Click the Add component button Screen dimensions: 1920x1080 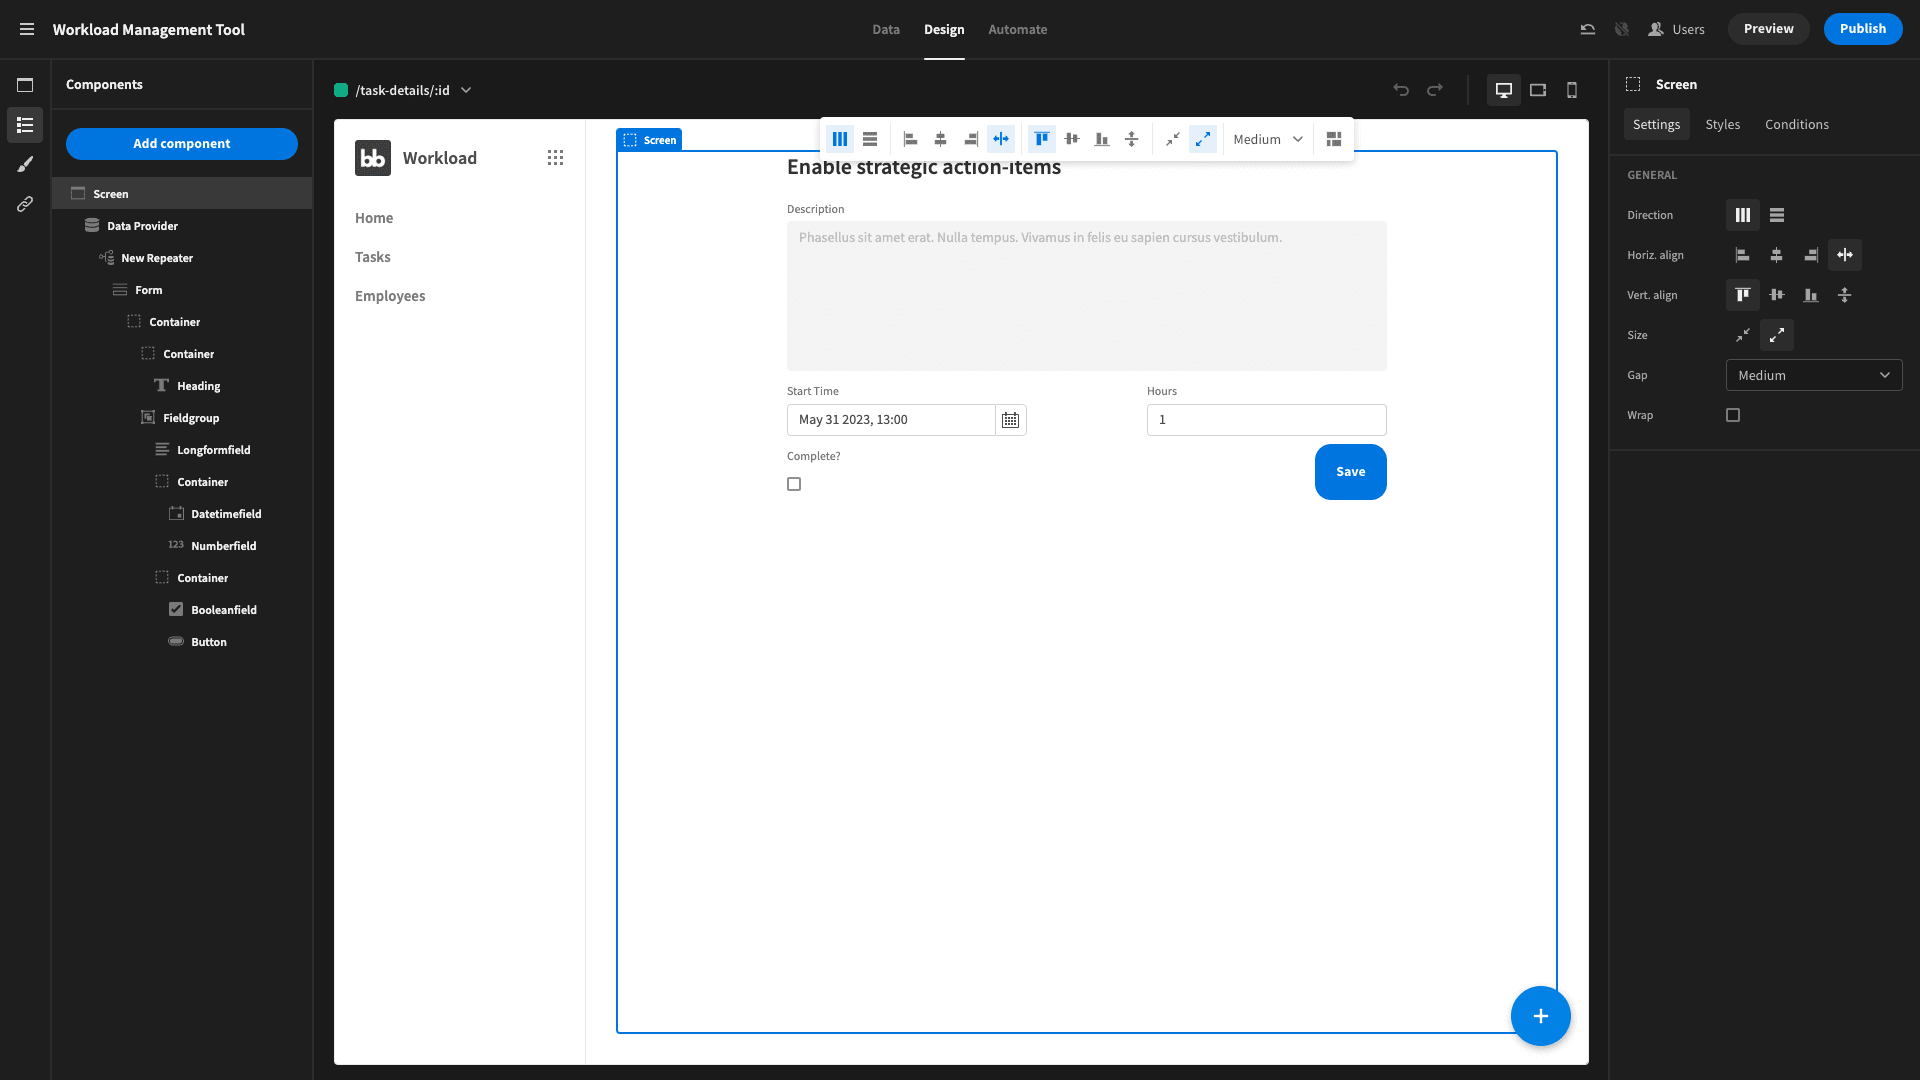tap(182, 144)
